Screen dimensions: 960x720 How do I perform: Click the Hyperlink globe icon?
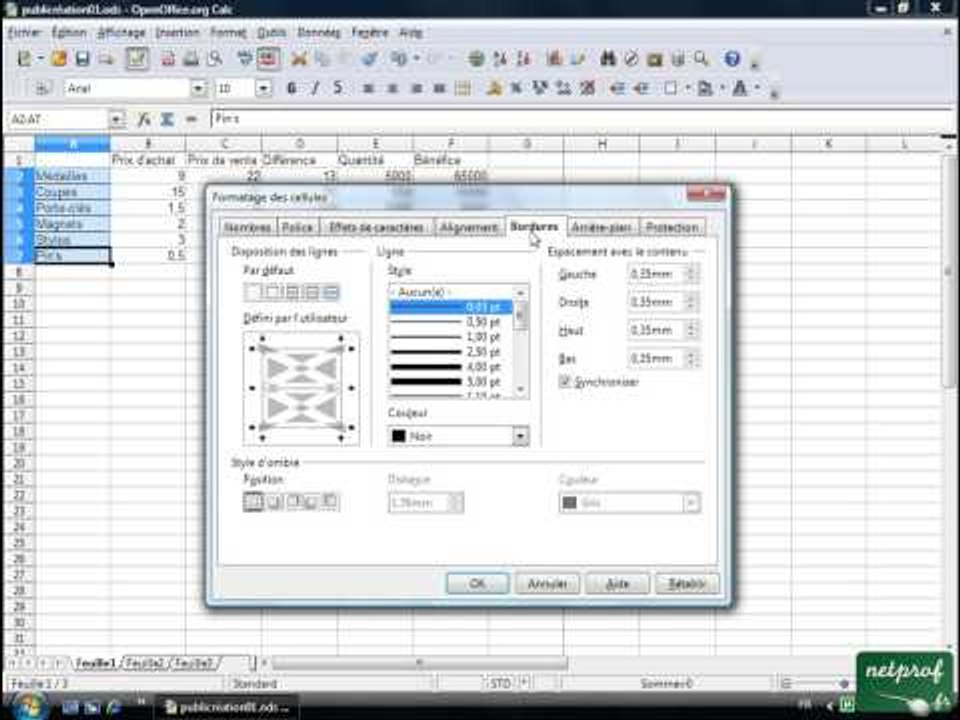(476, 59)
